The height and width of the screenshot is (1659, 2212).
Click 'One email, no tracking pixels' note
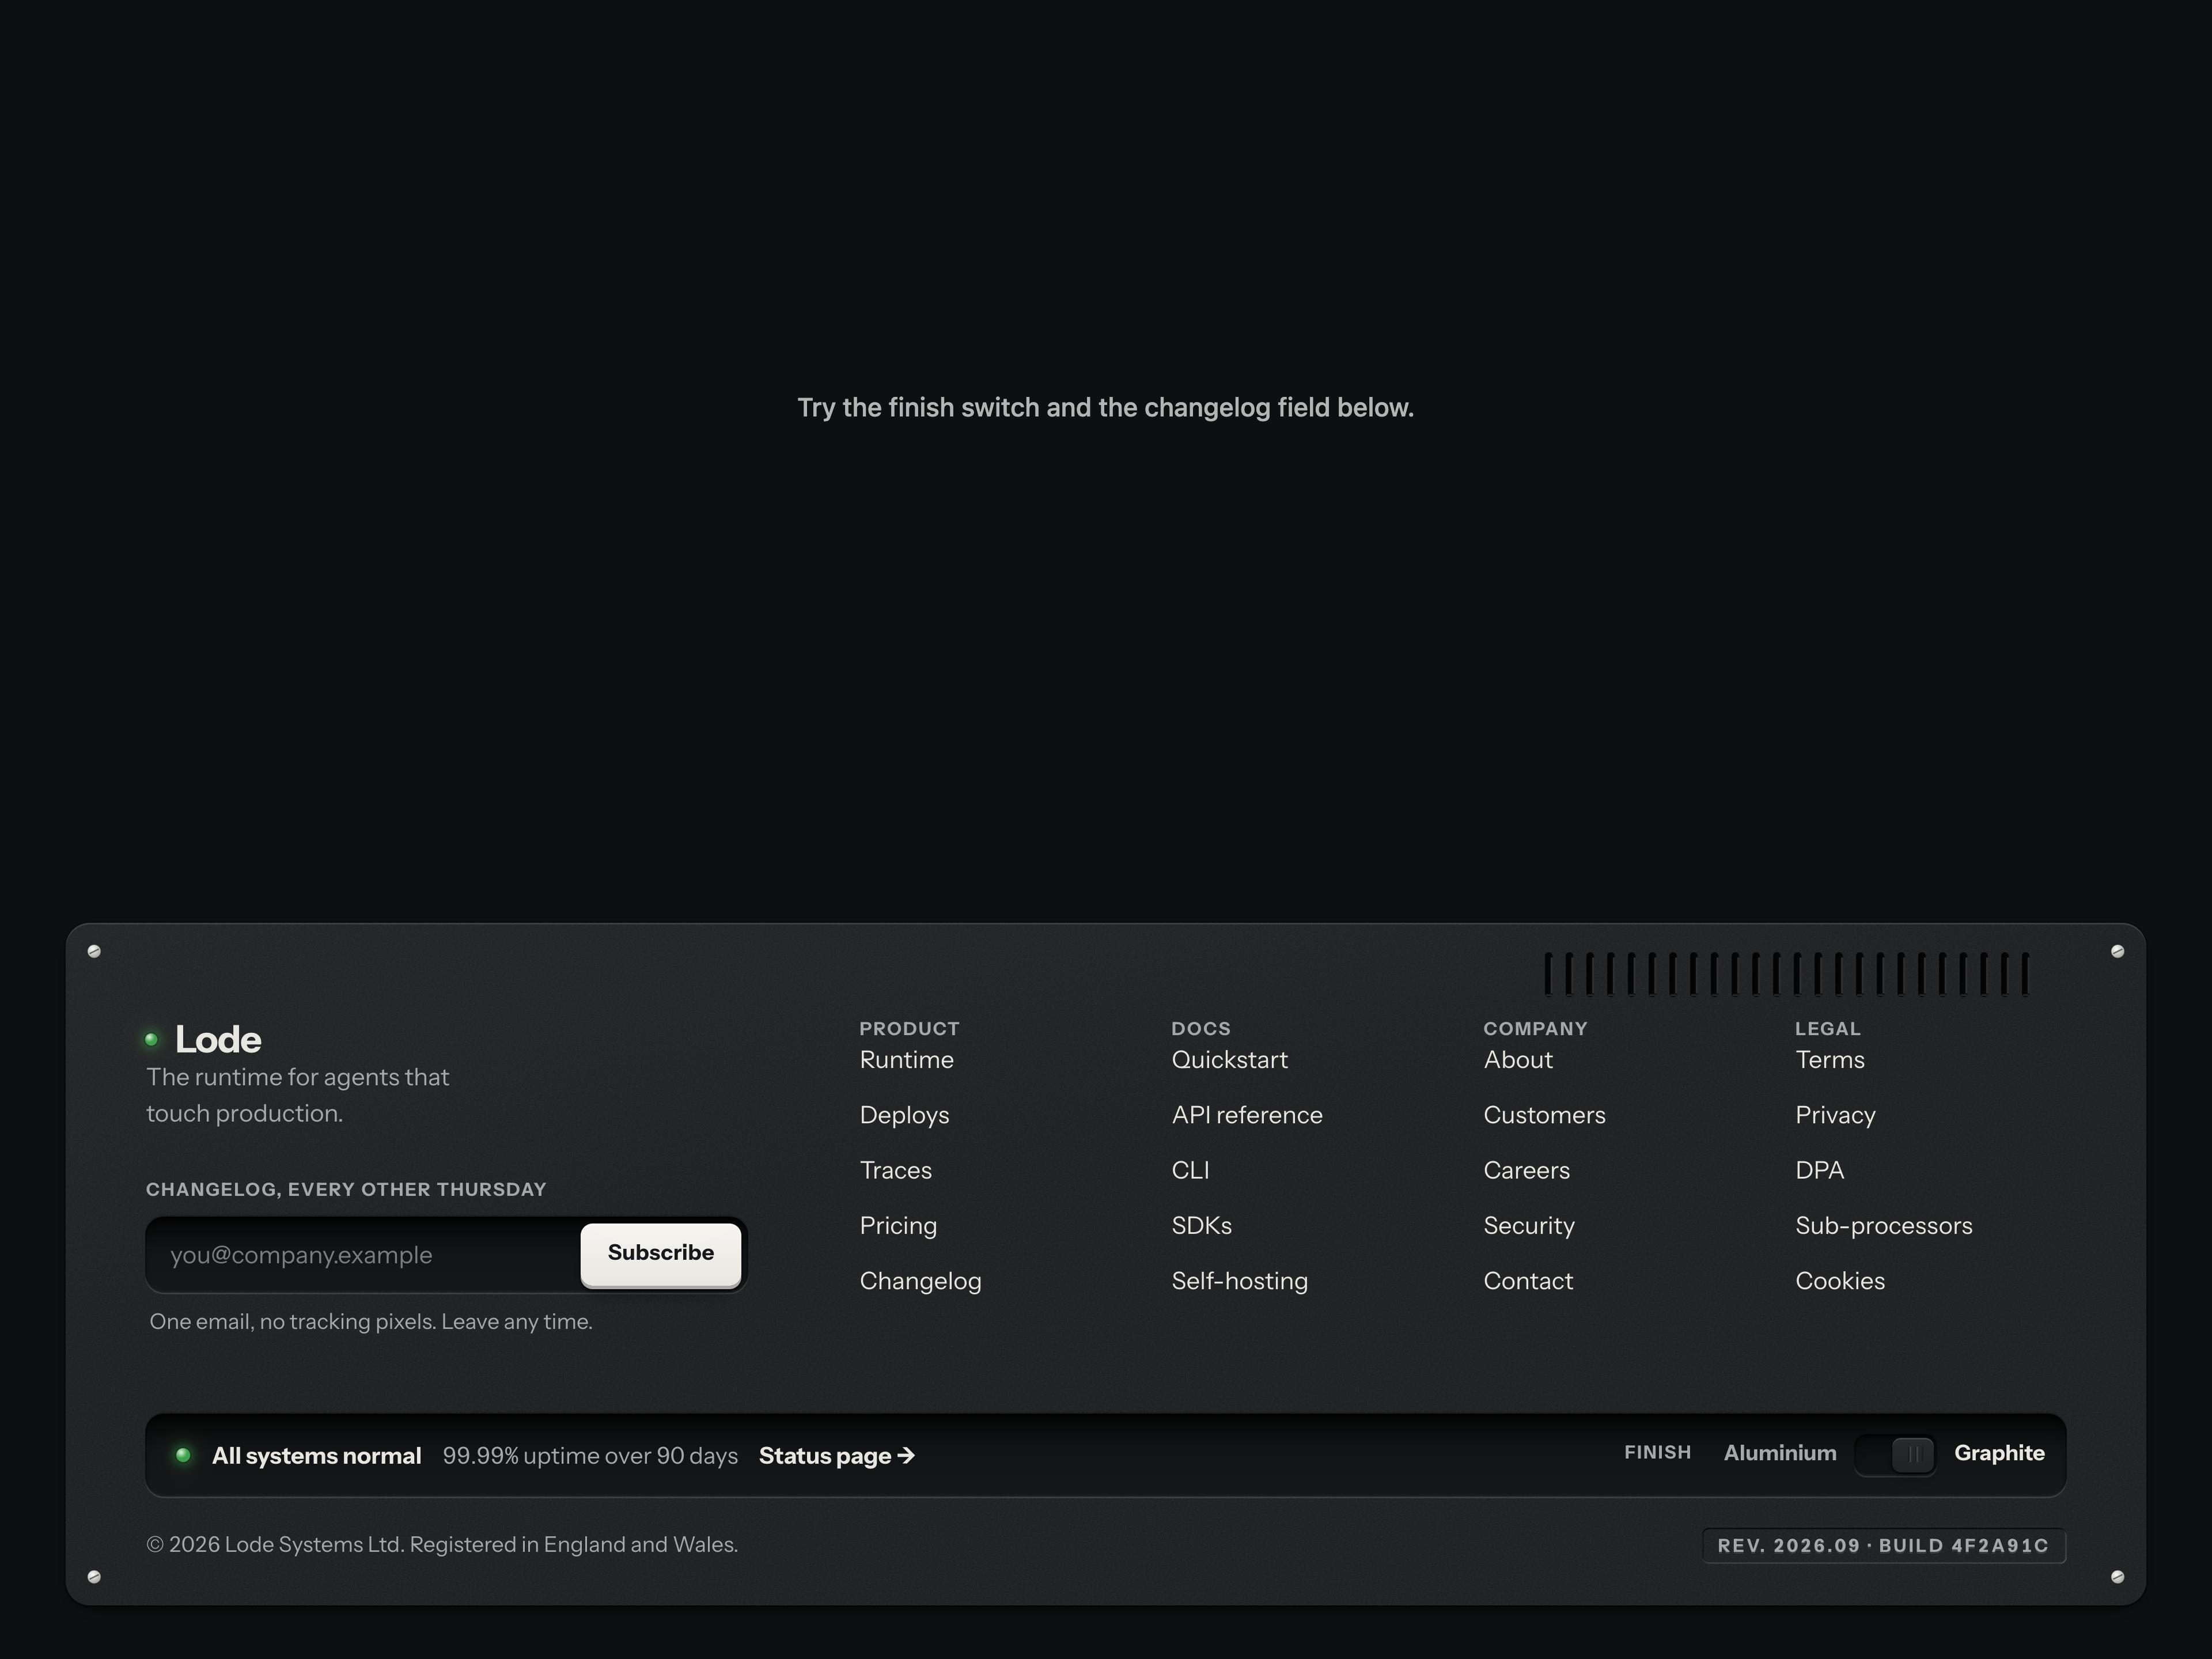pos(371,1322)
